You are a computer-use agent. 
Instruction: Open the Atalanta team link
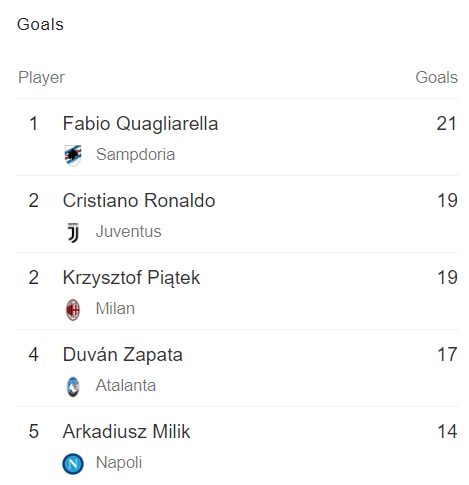(x=126, y=385)
